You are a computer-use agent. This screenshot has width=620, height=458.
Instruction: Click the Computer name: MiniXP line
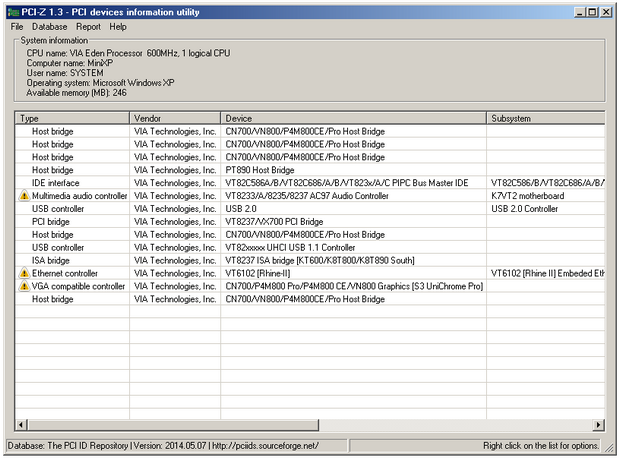(70, 63)
